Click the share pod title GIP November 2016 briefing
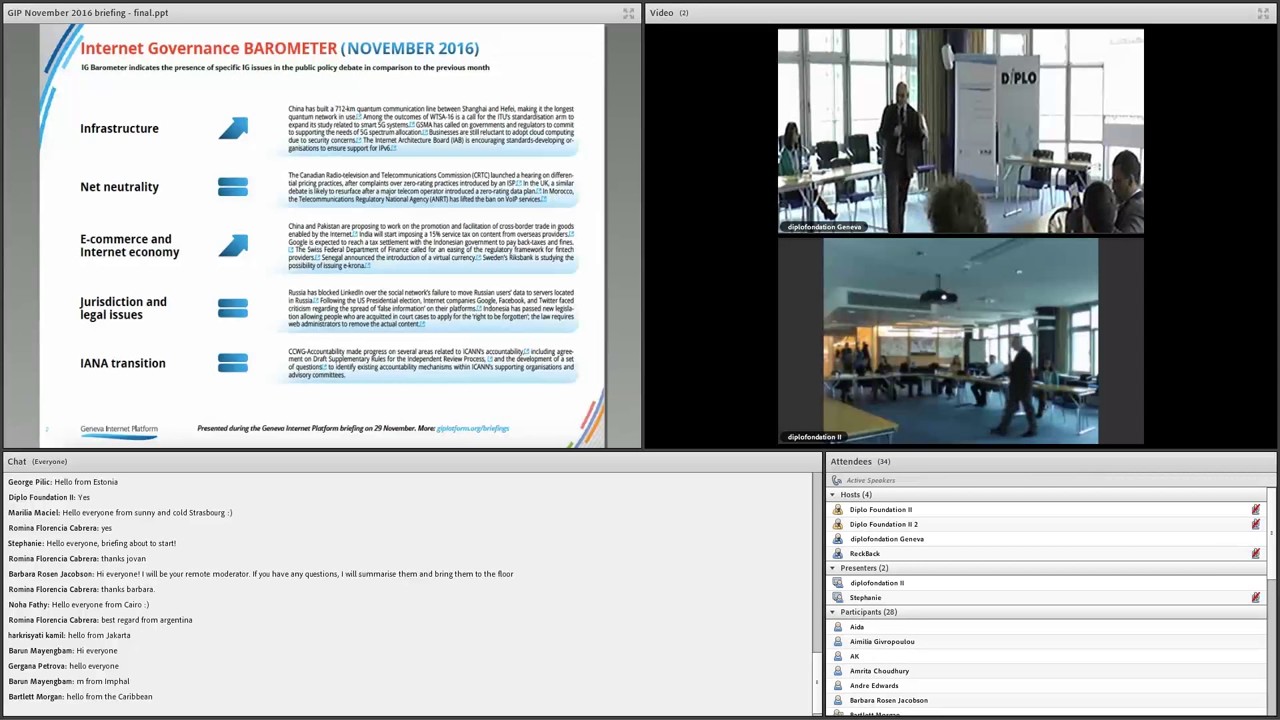This screenshot has width=1280, height=720. click(88, 13)
